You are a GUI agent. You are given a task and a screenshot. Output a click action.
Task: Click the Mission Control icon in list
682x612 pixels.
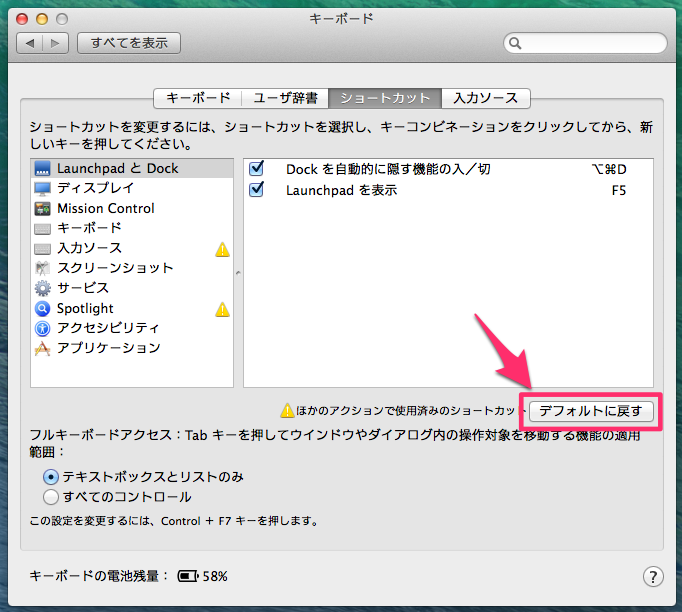click(43, 208)
